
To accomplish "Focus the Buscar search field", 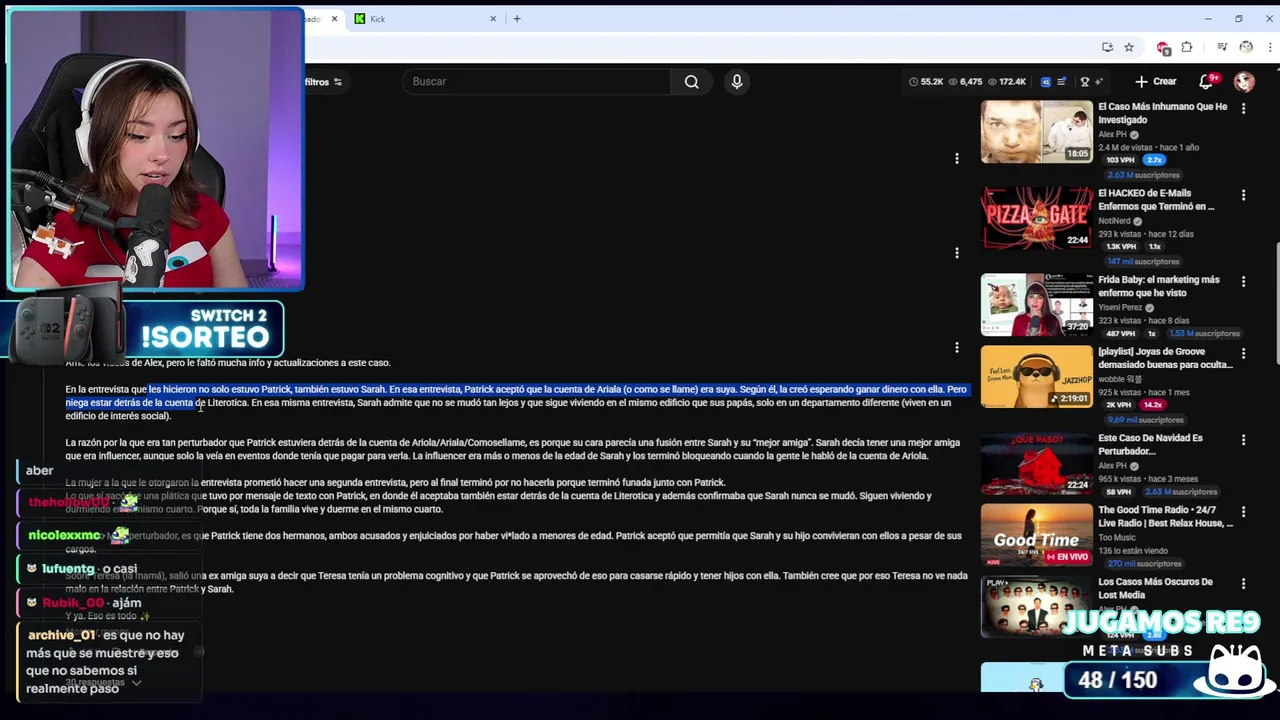I will click(x=537, y=82).
